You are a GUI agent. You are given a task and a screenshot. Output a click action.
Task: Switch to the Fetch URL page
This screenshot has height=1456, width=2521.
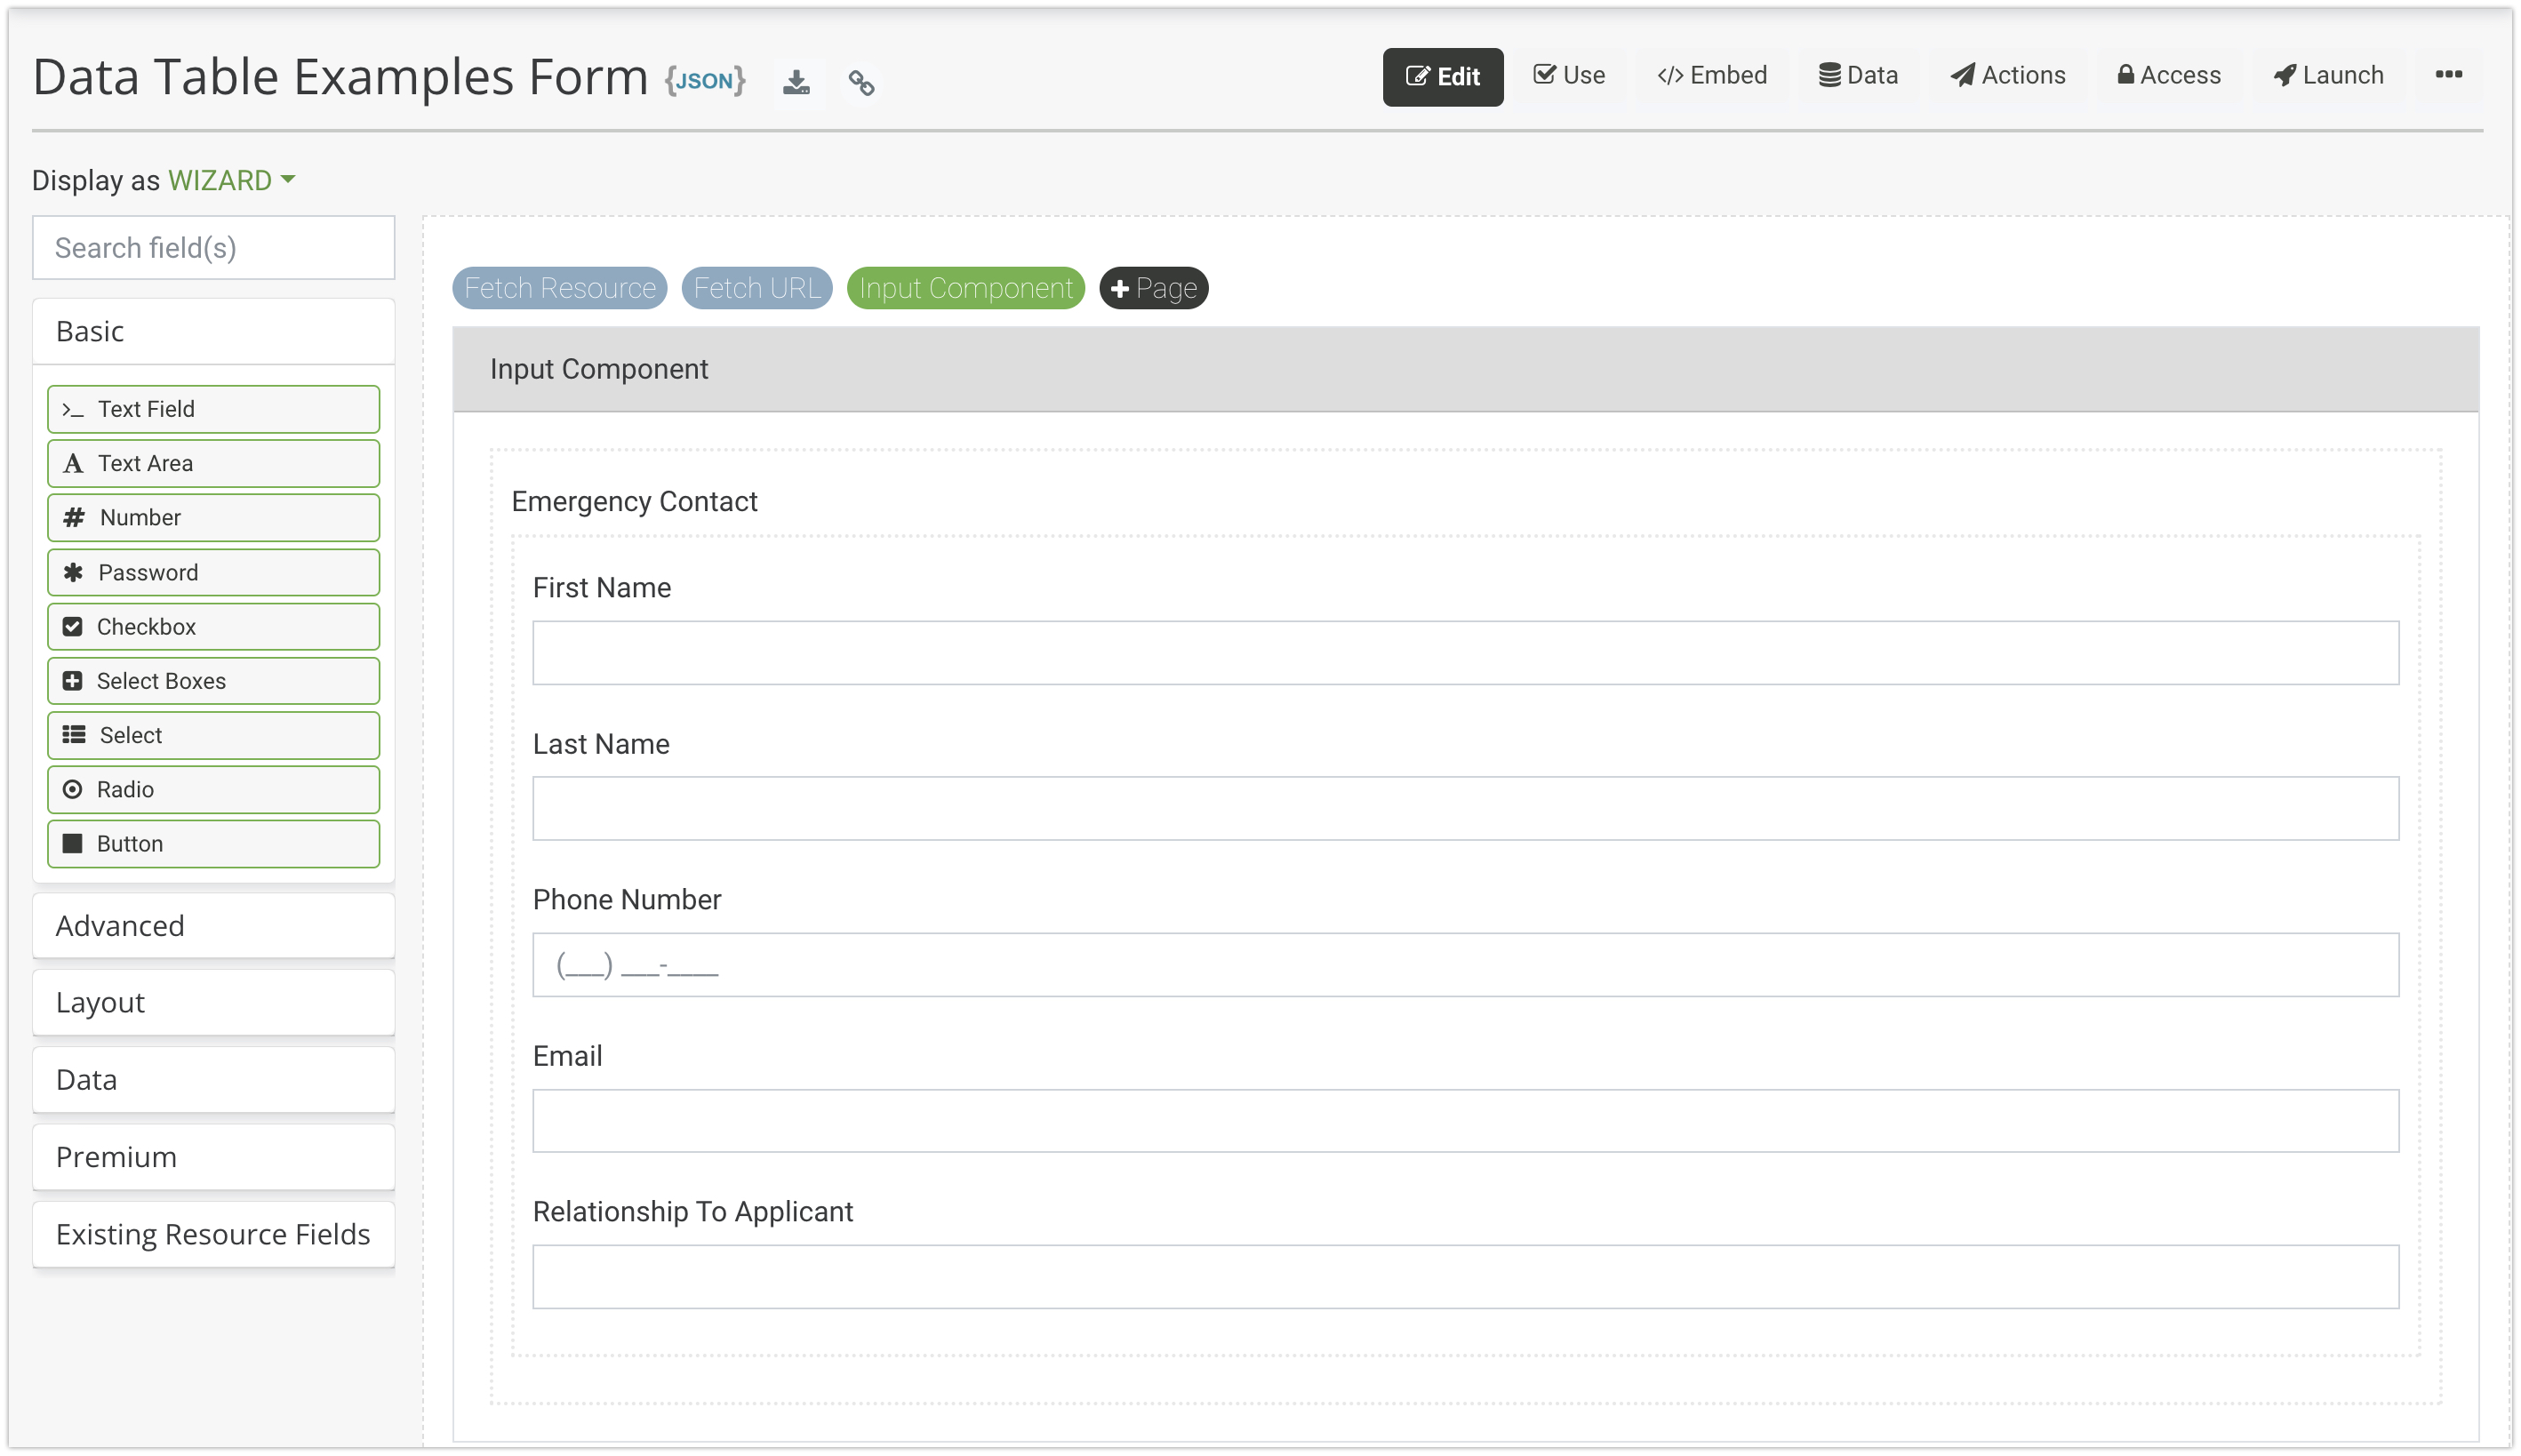tap(756, 288)
